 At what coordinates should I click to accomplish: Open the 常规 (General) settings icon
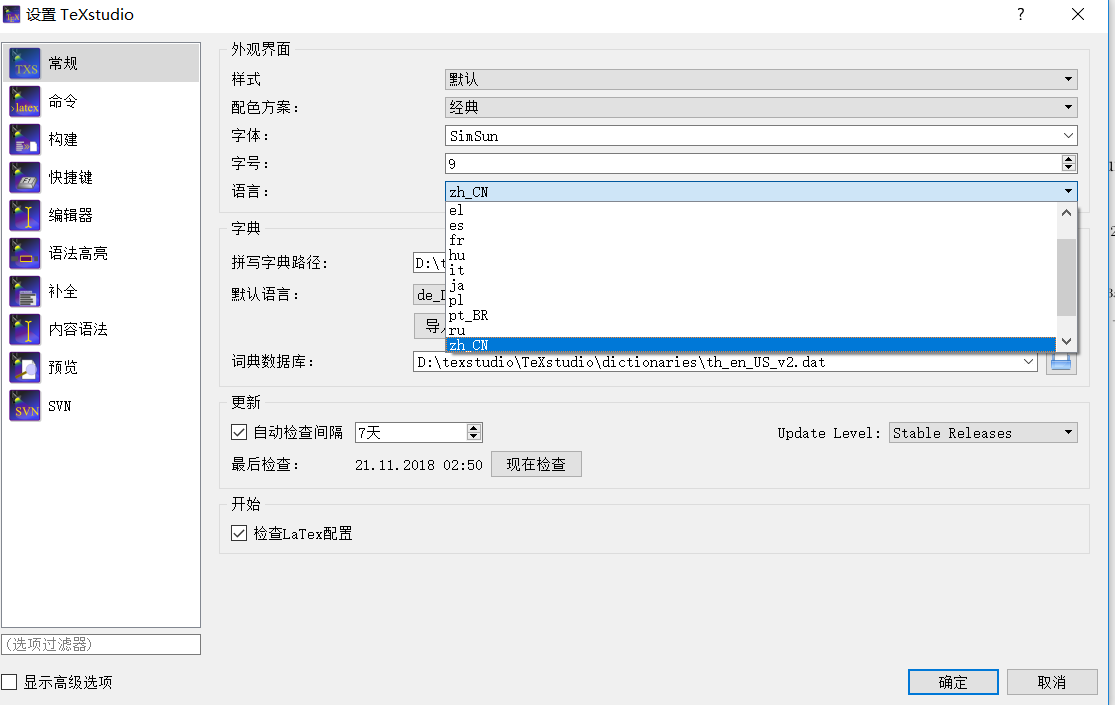point(25,63)
